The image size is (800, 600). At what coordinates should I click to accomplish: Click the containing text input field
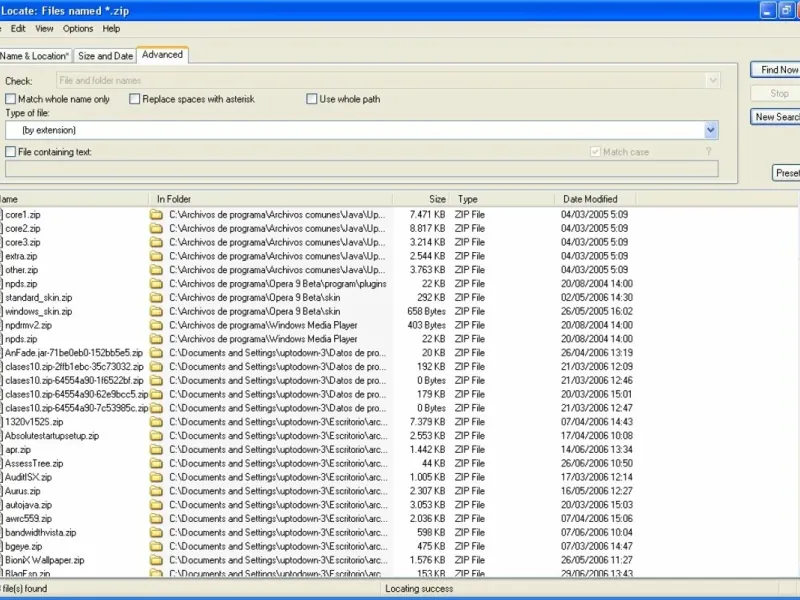pyautogui.click(x=362, y=169)
